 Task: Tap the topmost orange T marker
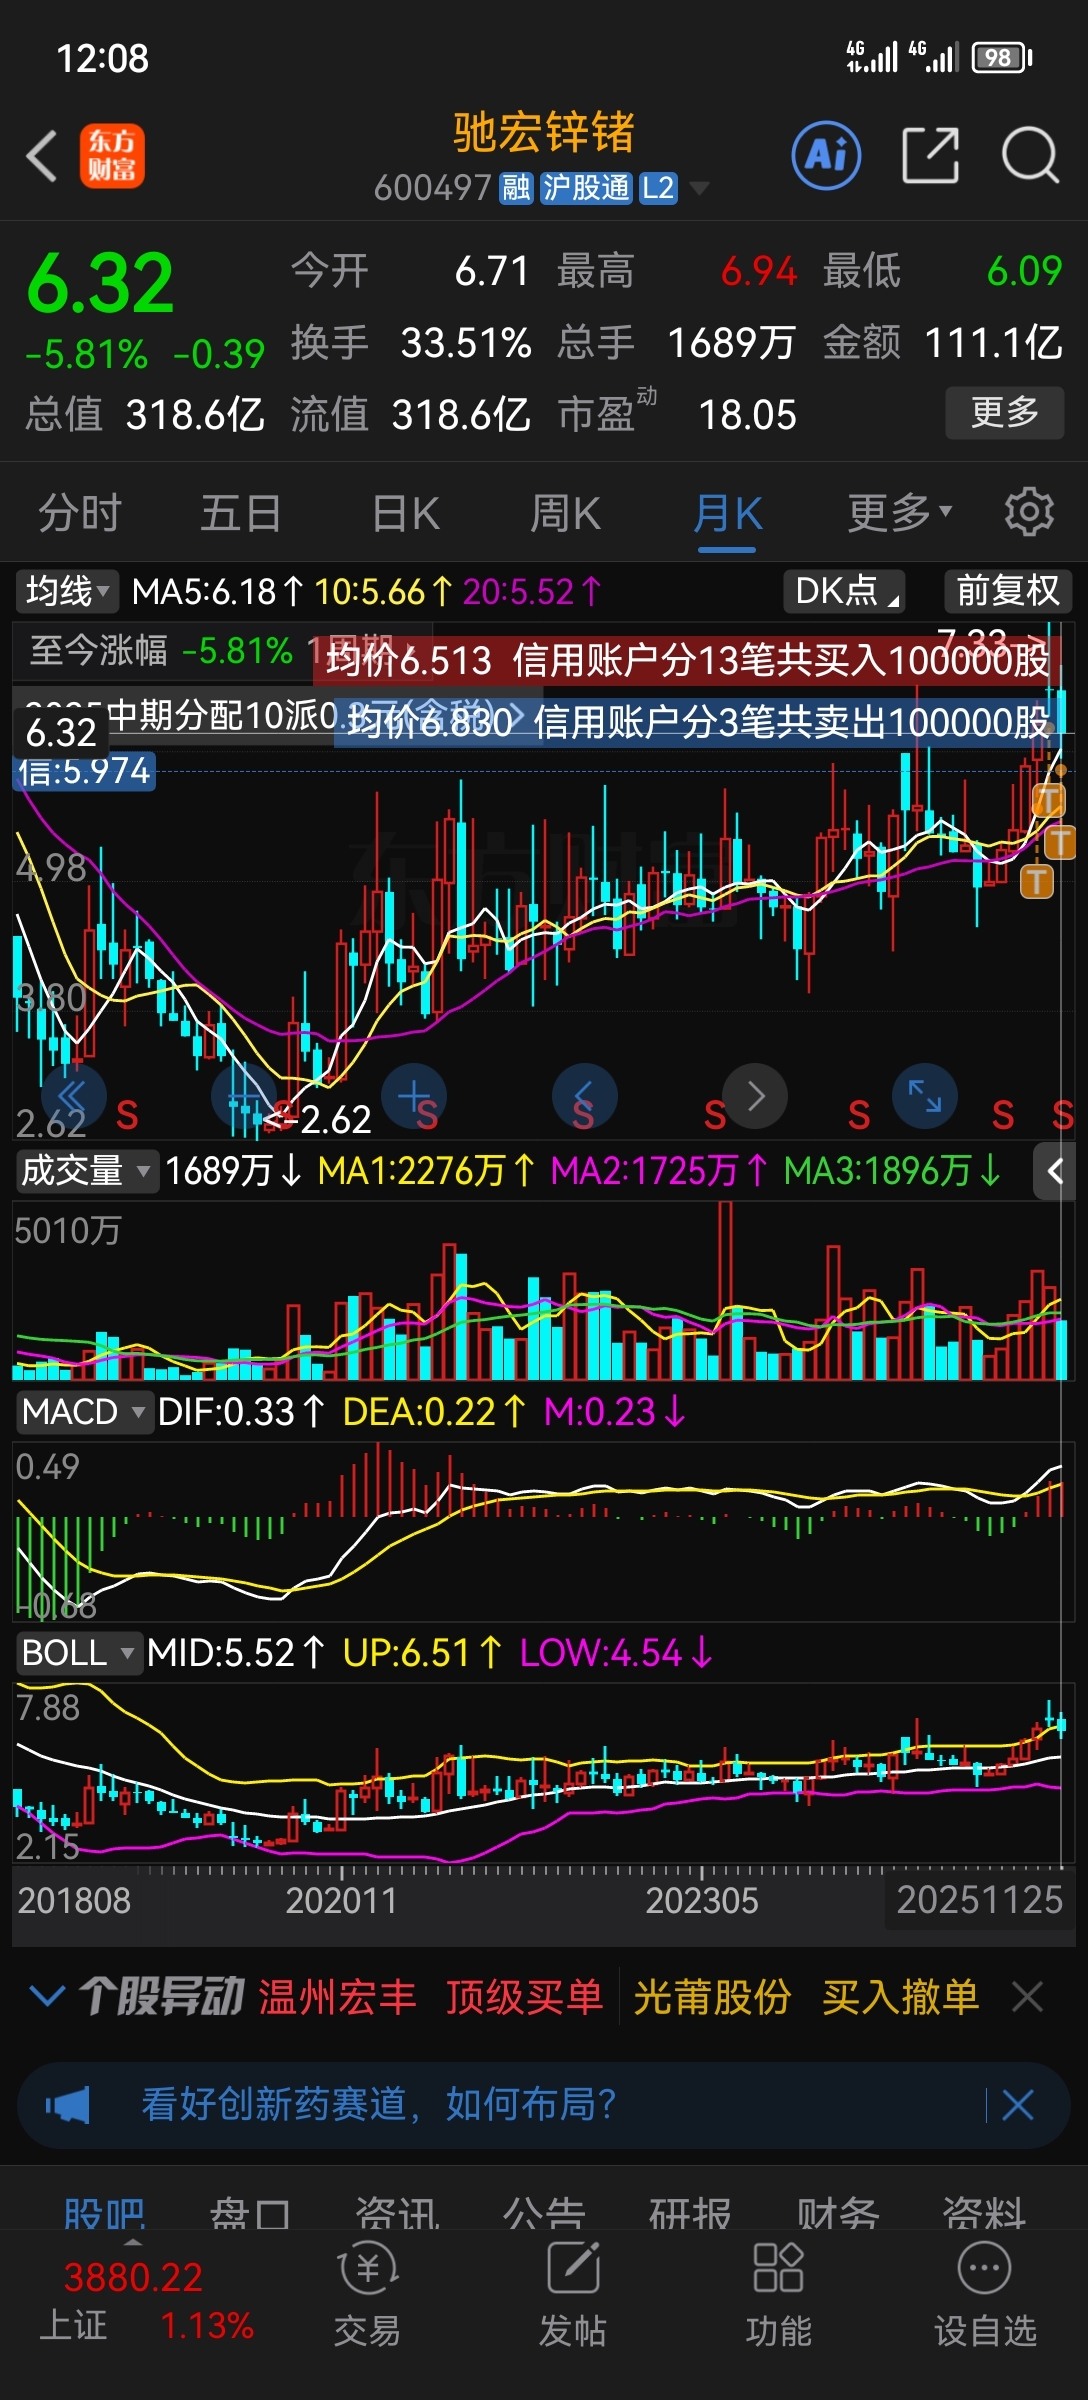[1048, 799]
